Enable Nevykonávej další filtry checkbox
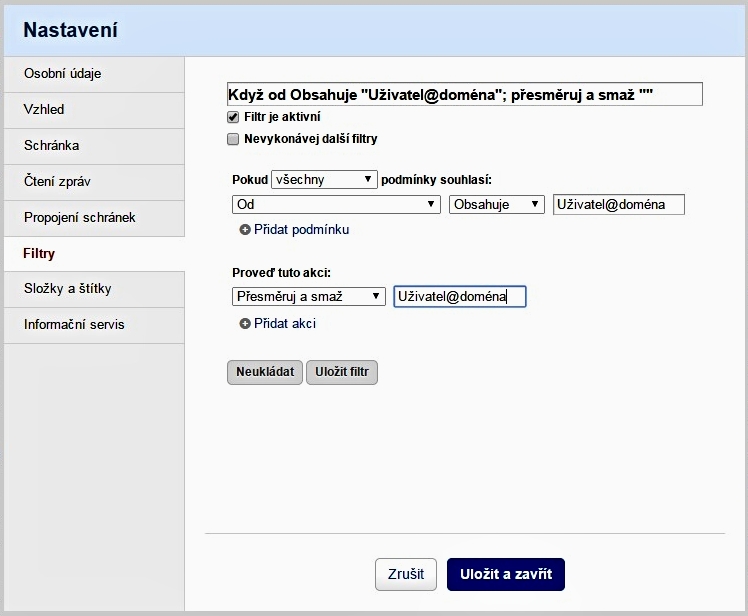The width and height of the screenshot is (748, 616). pos(234,139)
